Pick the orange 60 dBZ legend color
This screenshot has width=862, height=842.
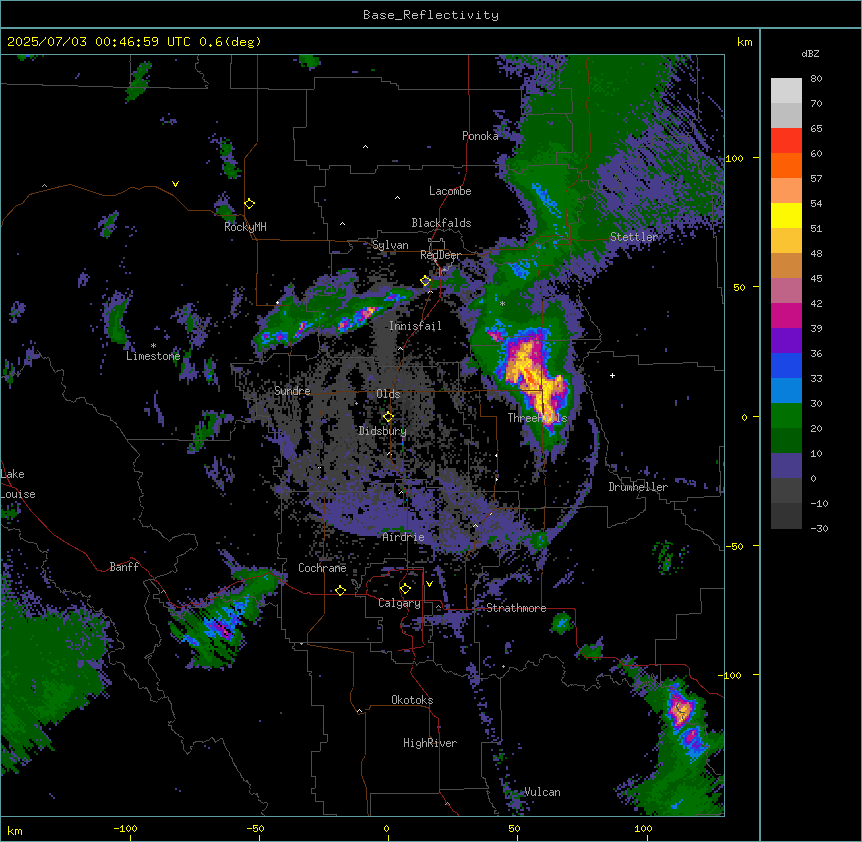pos(786,165)
